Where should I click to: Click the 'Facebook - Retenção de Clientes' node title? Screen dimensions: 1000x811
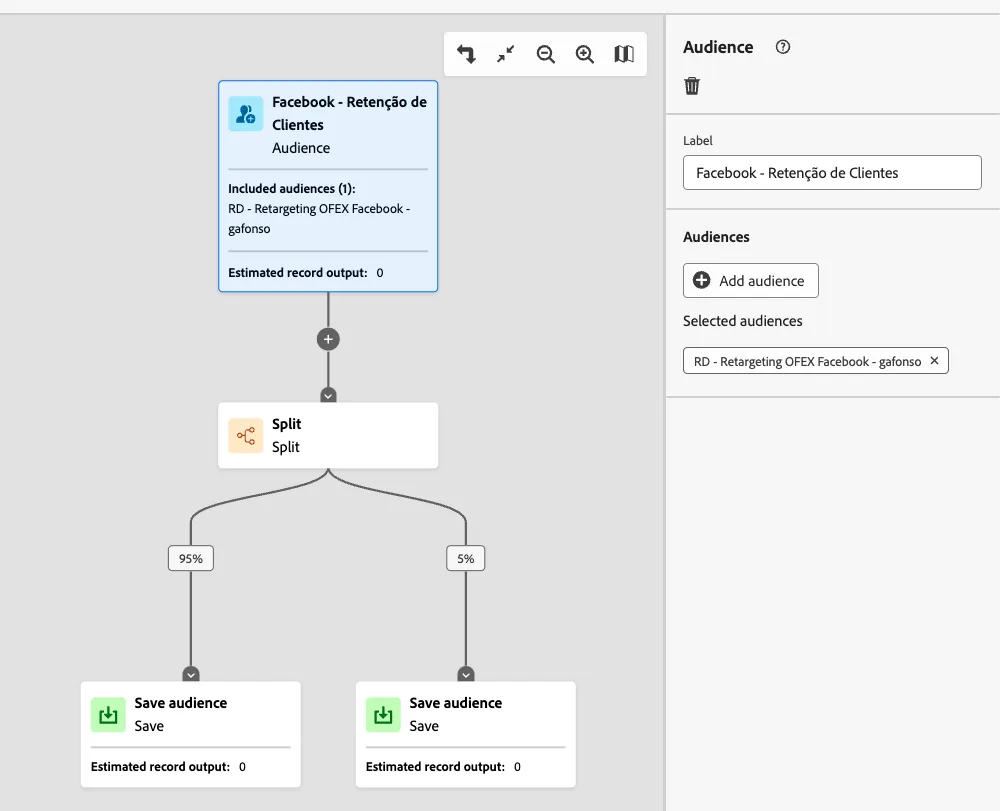pos(349,113)
